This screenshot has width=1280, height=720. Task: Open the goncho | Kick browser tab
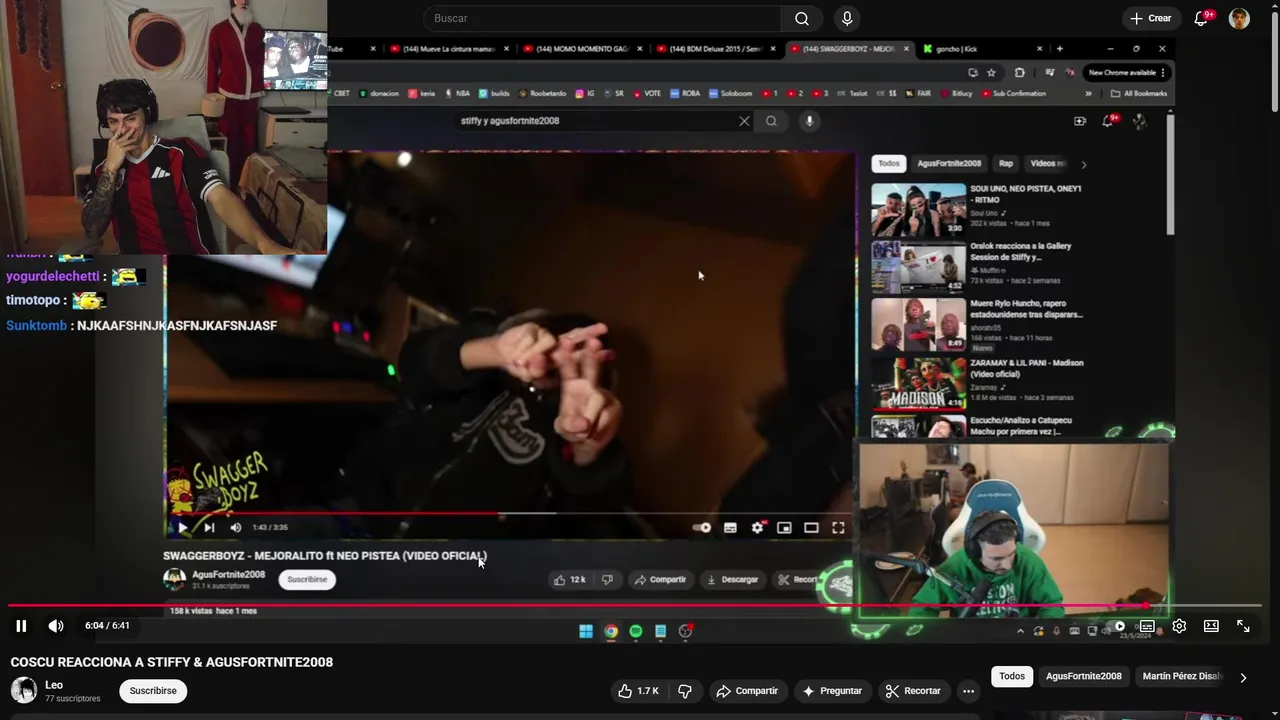point(980,49)
